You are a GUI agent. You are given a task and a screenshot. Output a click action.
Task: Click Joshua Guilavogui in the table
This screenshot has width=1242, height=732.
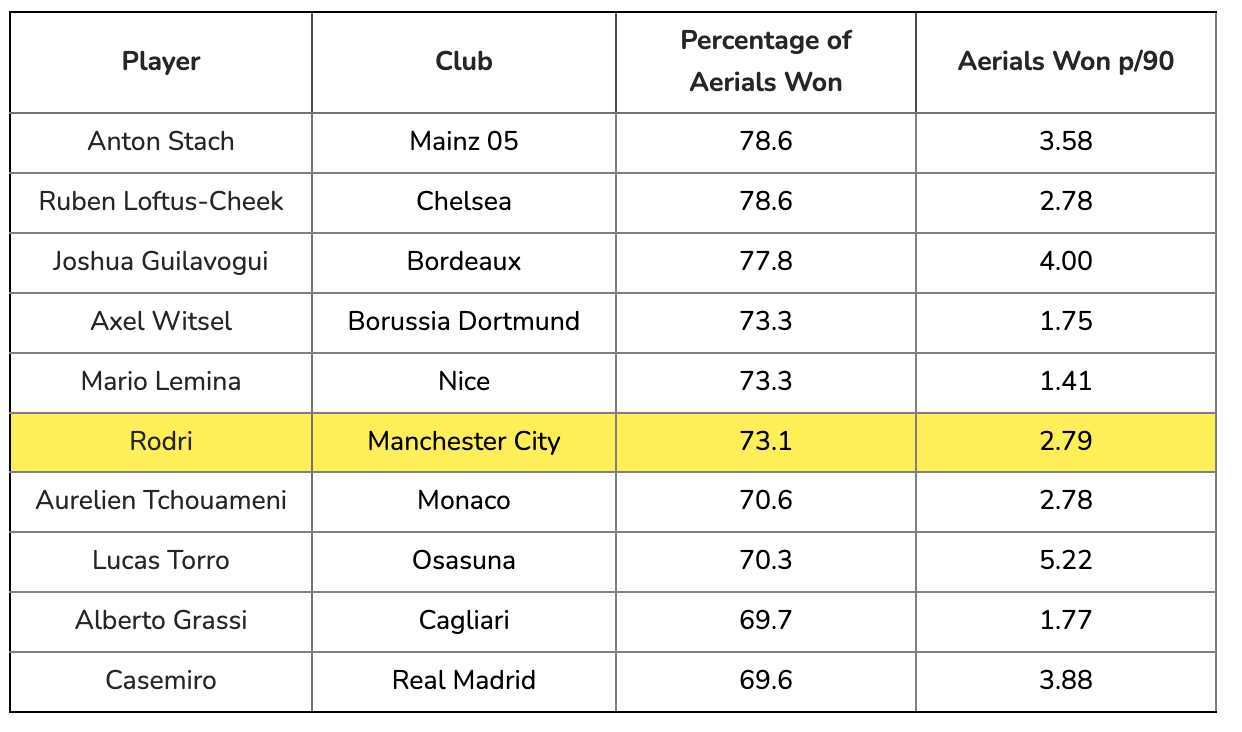tap(161, 262)
